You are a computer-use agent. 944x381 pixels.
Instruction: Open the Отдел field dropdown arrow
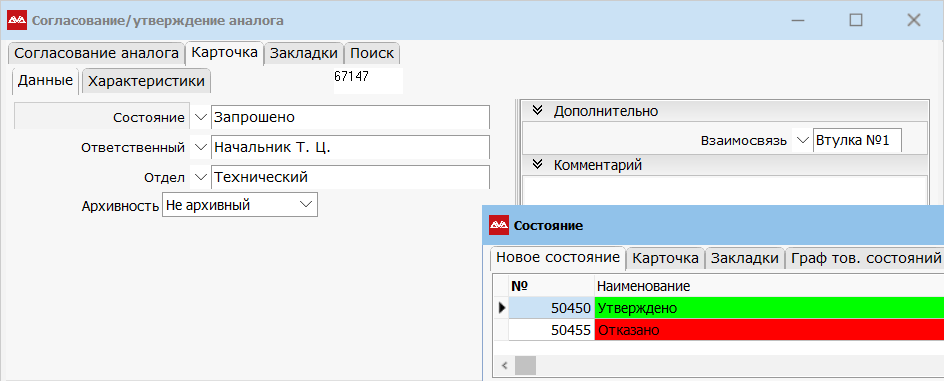click(200, 177)
